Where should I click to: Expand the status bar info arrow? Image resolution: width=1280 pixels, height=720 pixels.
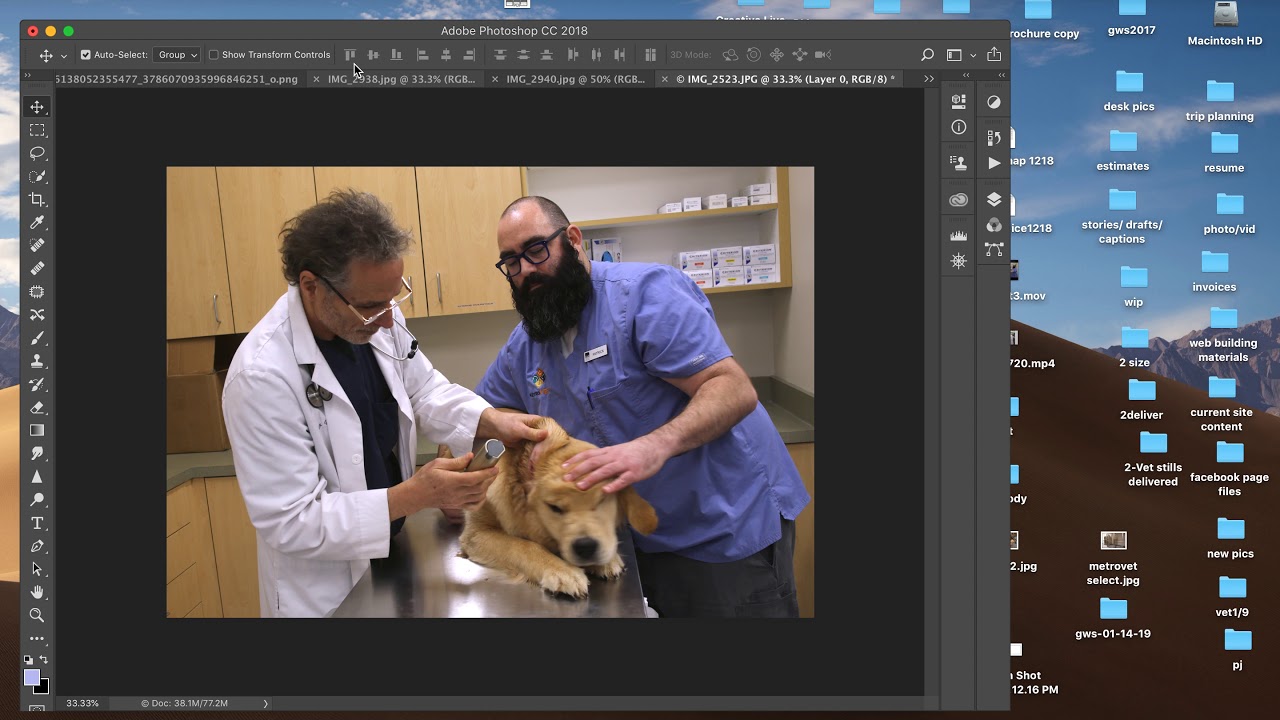[265, 704]
